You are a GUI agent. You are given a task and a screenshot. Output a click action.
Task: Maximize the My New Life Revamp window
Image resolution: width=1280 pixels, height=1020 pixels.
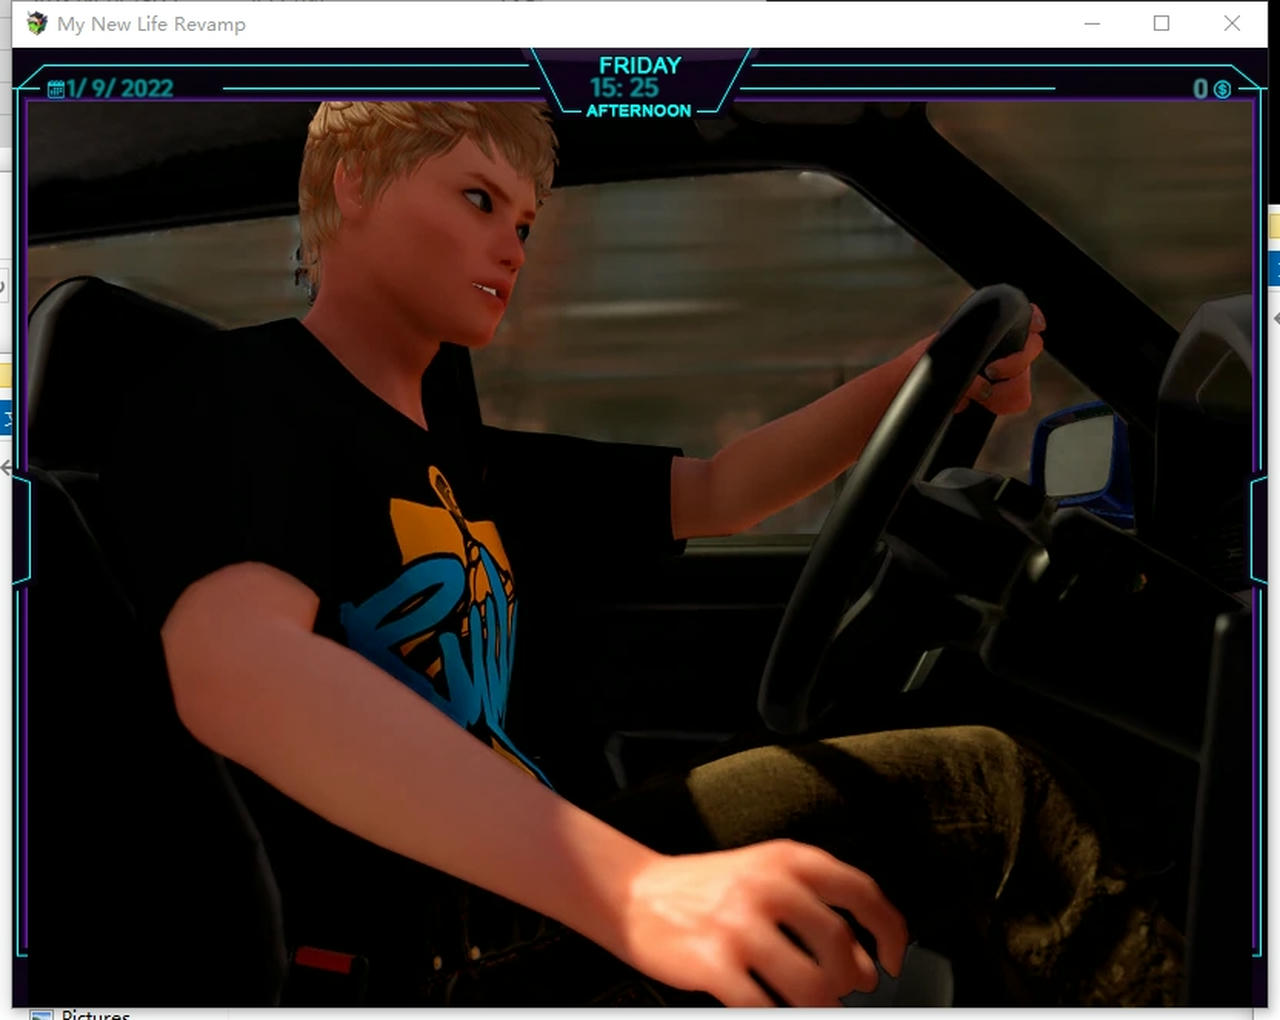(x=1161, y=24)
